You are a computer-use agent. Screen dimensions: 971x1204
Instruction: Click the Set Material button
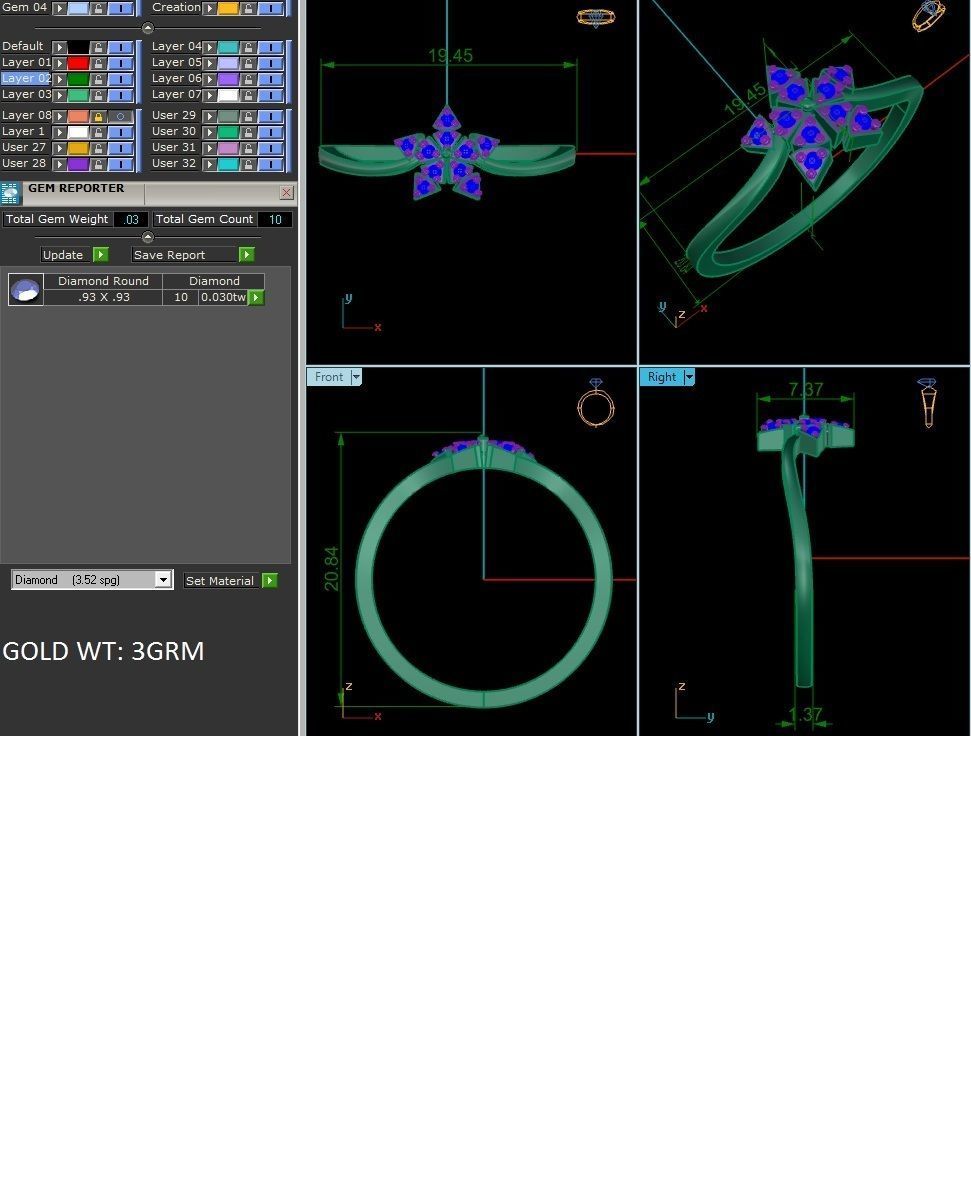click(x=220, y=581)
